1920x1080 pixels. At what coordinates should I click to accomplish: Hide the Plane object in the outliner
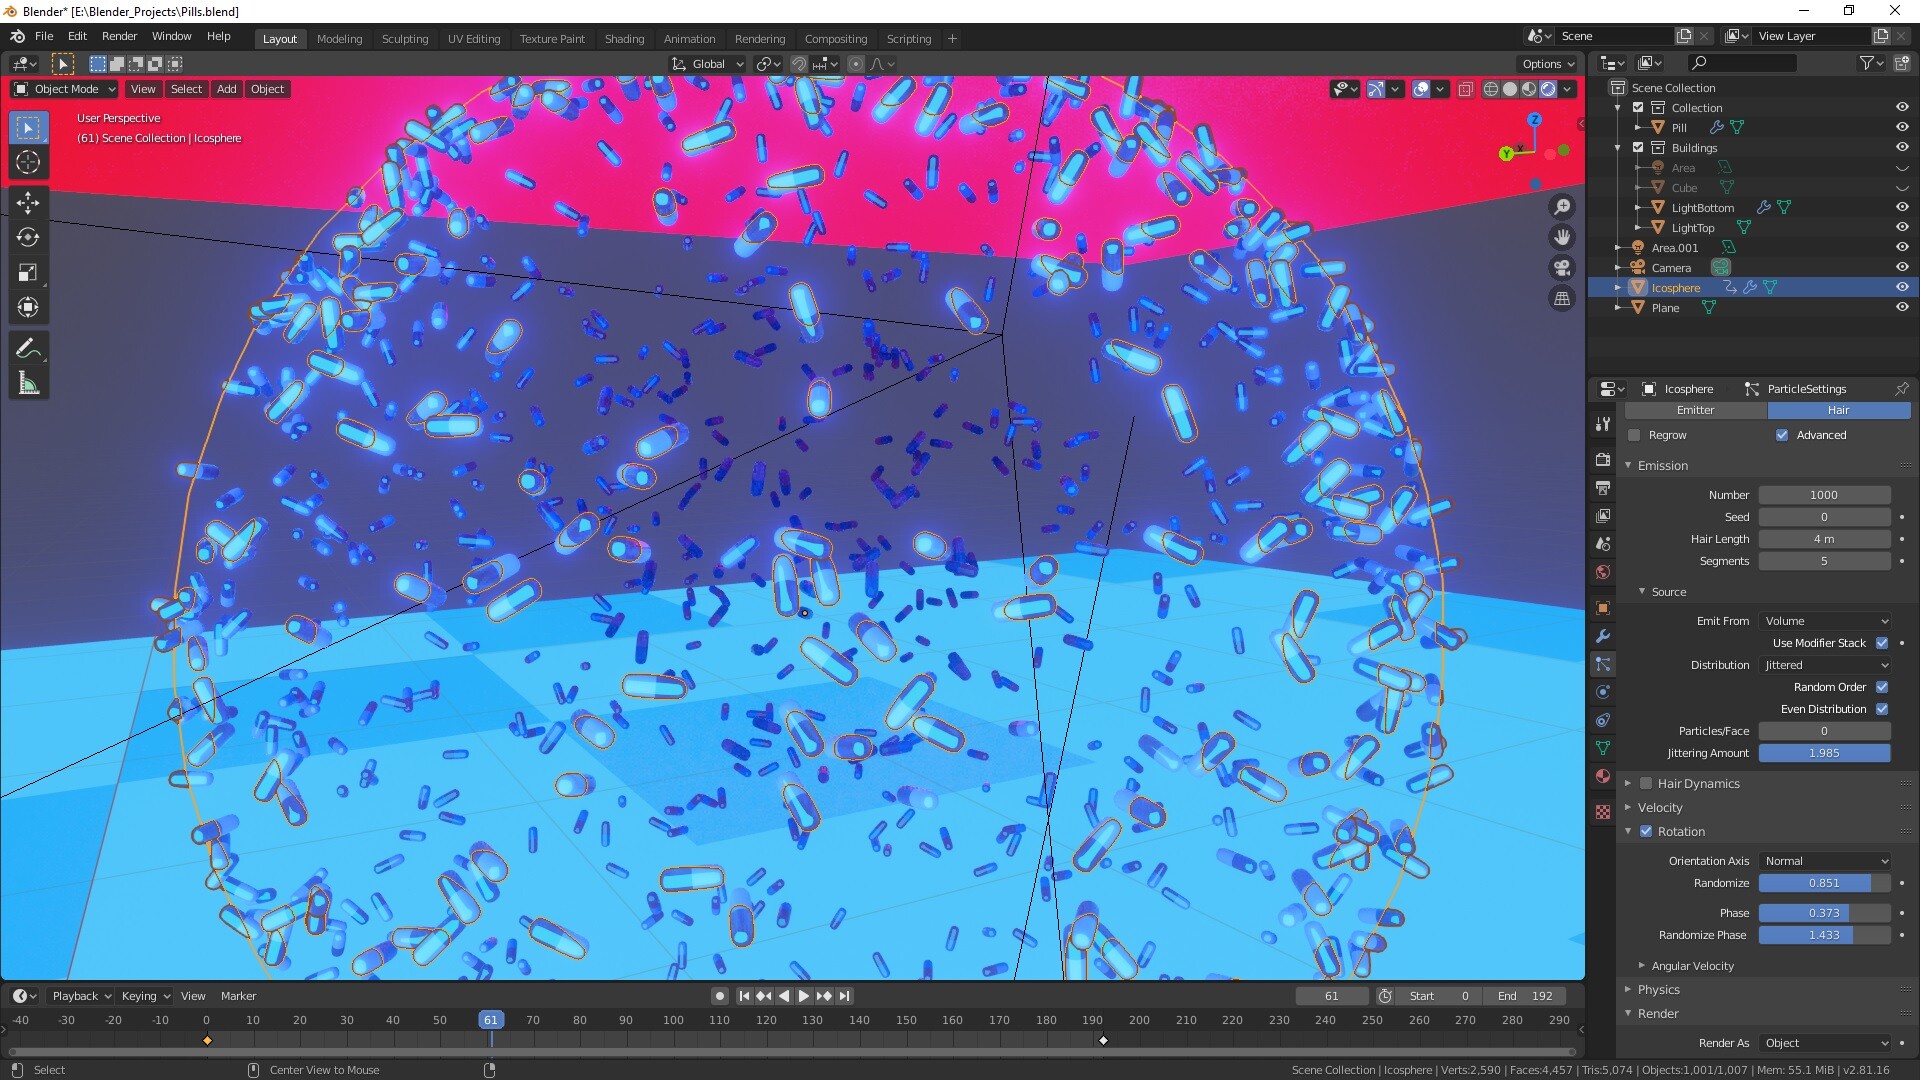1901,308
